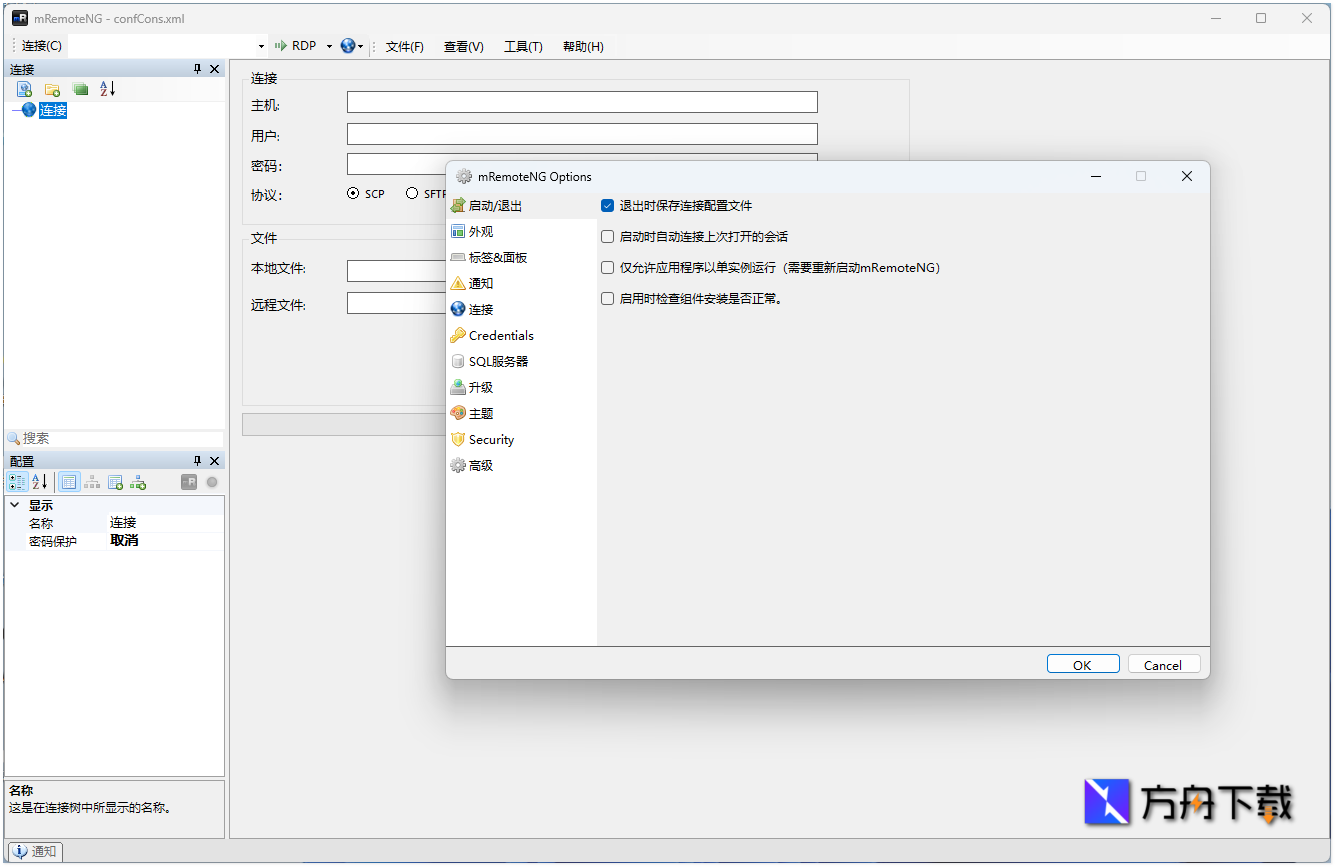Open the 帮助(H) menu
The height and width of the screenshot is (867, 1335).
click(x=583, y=47)
